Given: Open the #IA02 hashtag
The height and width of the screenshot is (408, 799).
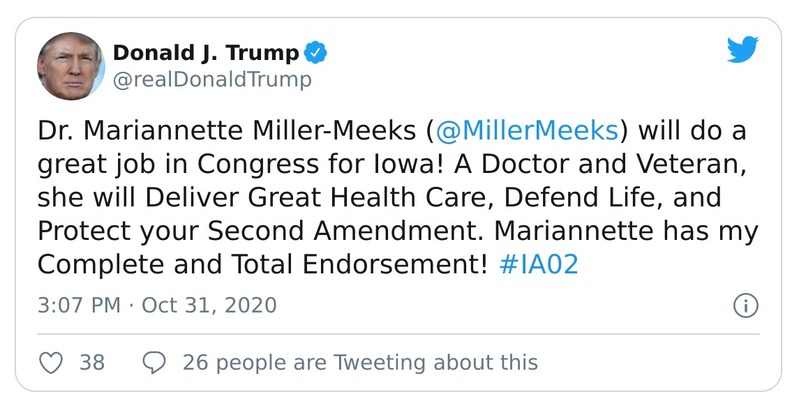Looking at the screenshot, I should pyautogui.click(x=539, y=264).
